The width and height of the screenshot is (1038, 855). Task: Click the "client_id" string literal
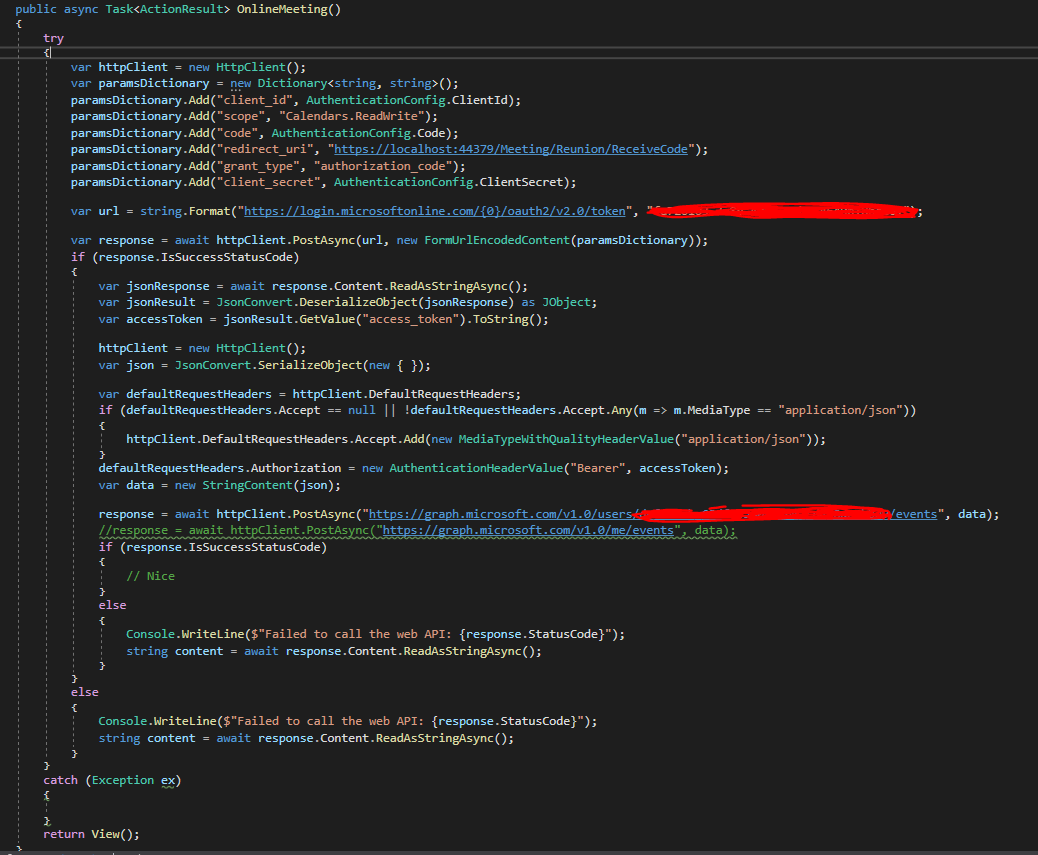pyautogui.click(x=254, y=101)
